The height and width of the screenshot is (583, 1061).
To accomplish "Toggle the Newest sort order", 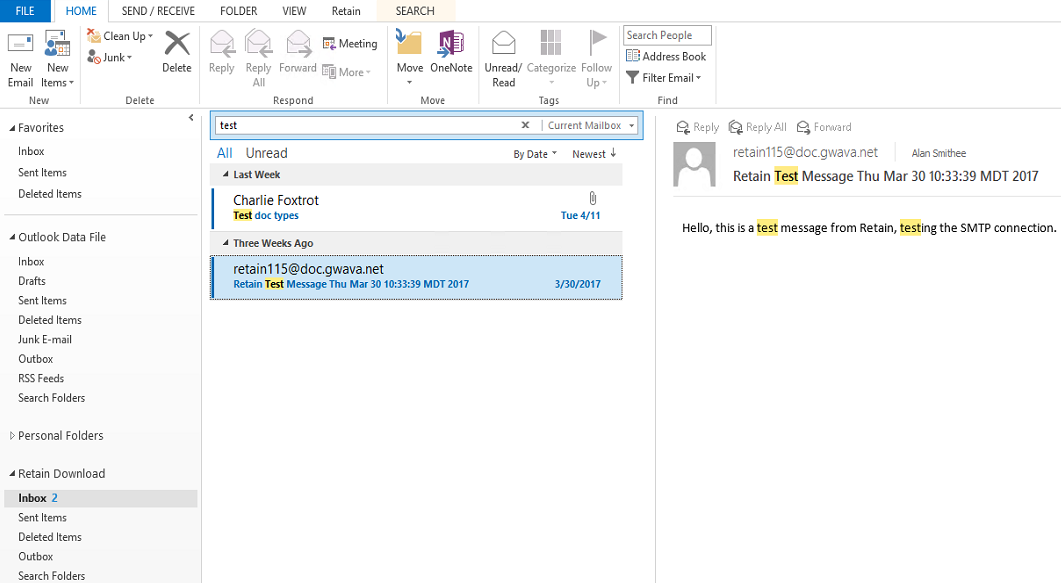I will pos(594,154).
